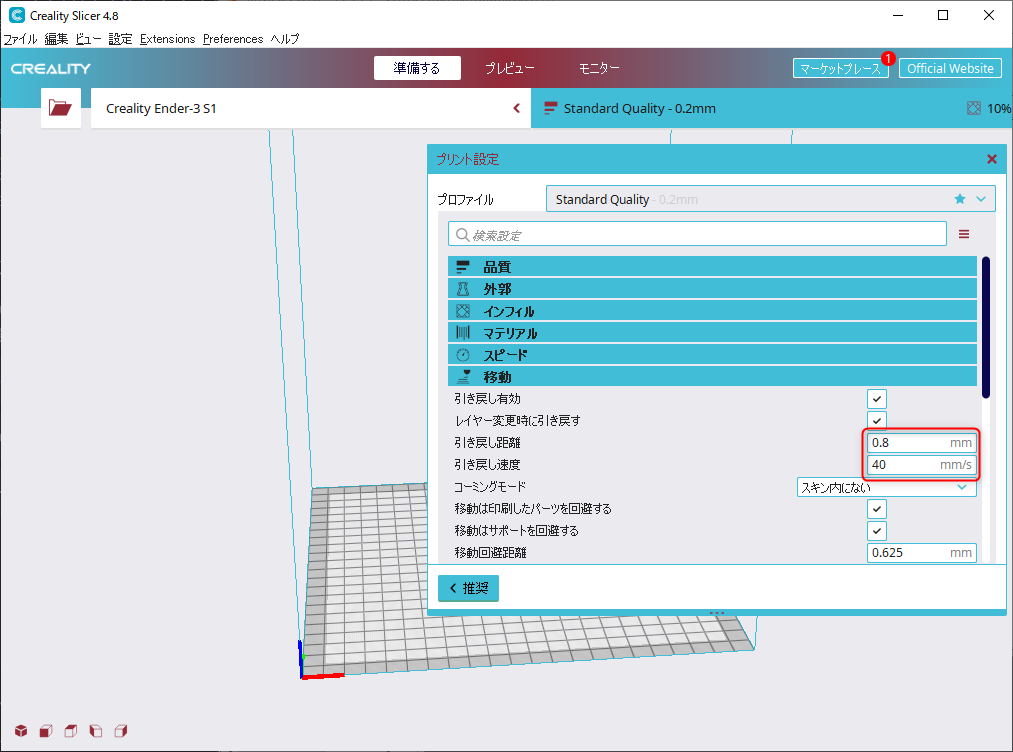This screenshot has width=1013, height=752.
Task: Select the front view cube icon
Action: pyautogui.click(x=46, y=731)
